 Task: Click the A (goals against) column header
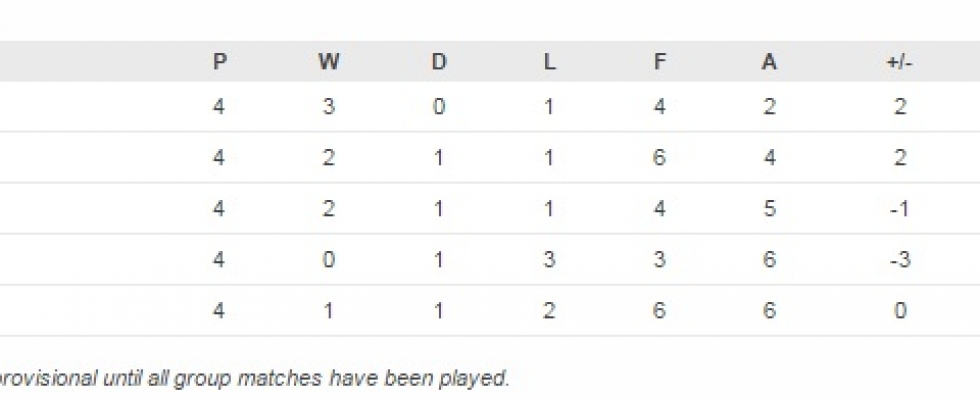coord(769,62)
